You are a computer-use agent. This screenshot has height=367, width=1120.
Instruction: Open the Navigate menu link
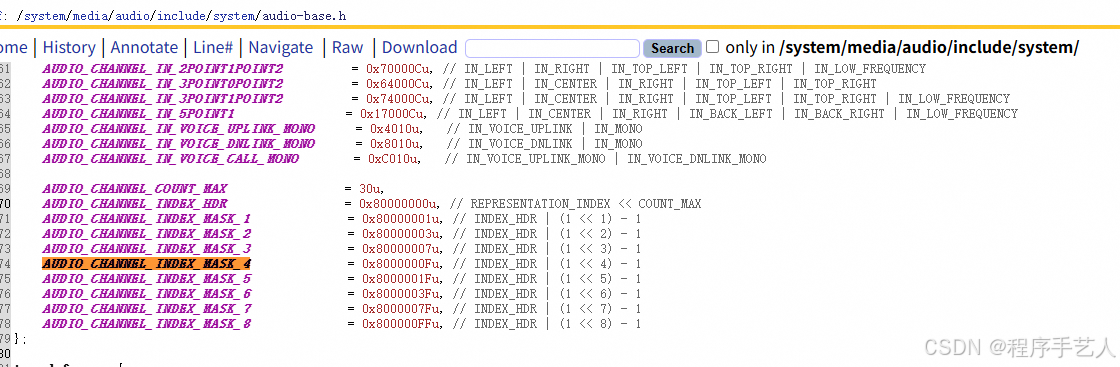click(281, 48)
